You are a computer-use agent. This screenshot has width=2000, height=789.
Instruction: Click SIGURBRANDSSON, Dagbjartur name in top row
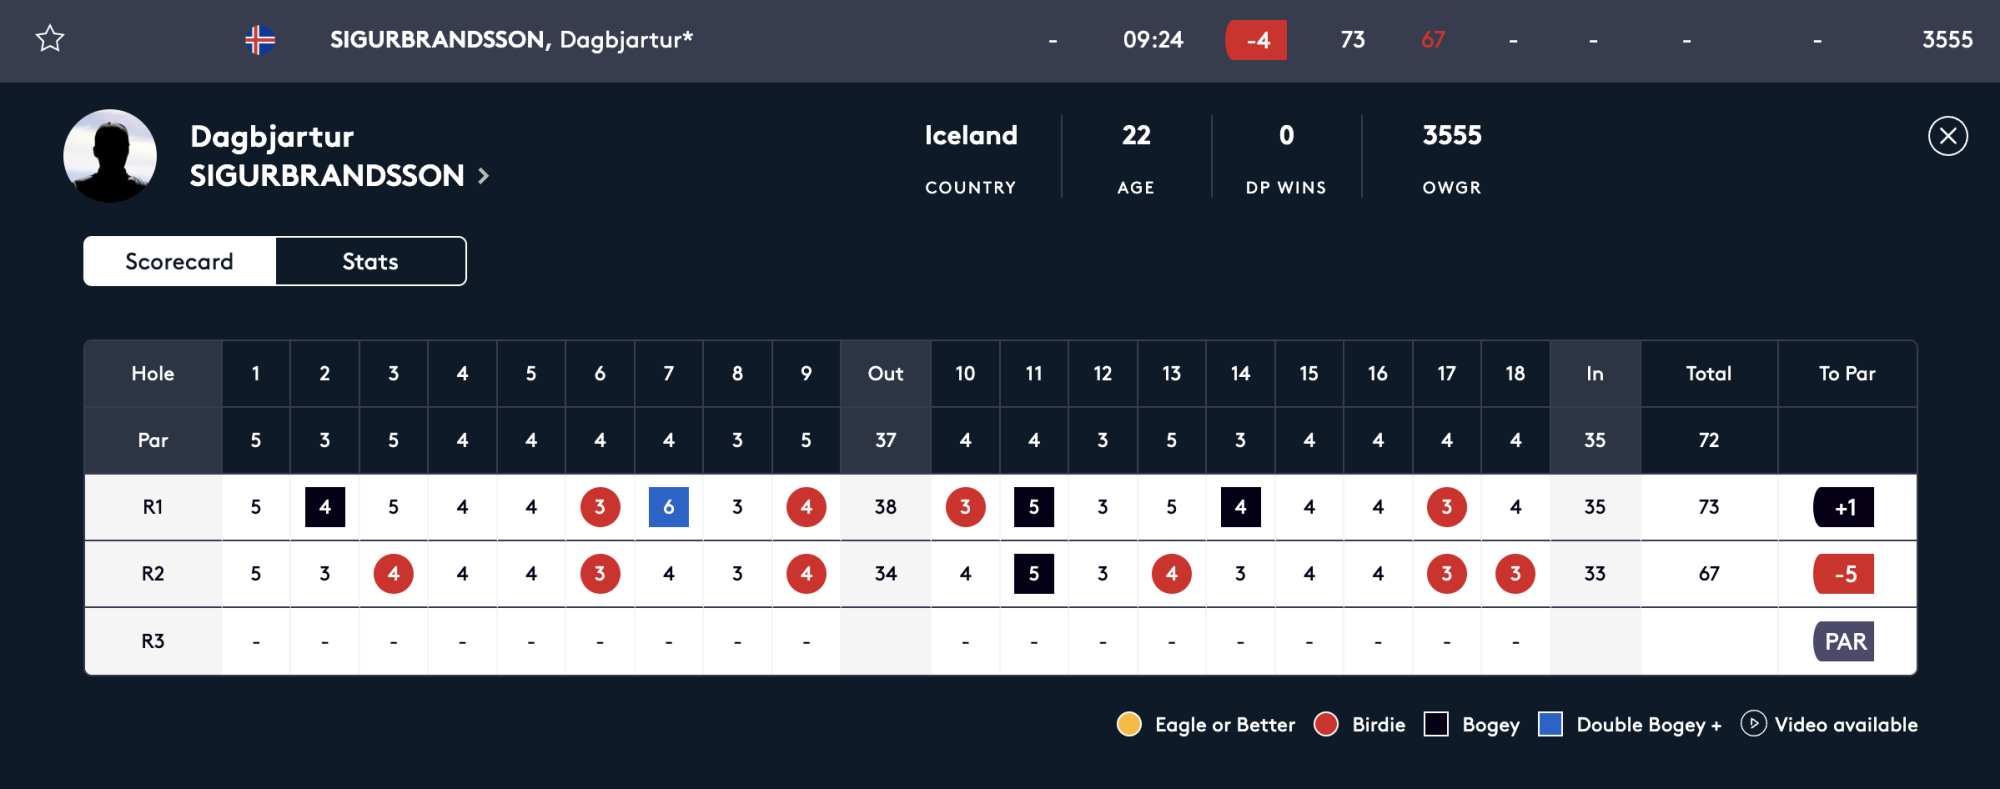511,40
